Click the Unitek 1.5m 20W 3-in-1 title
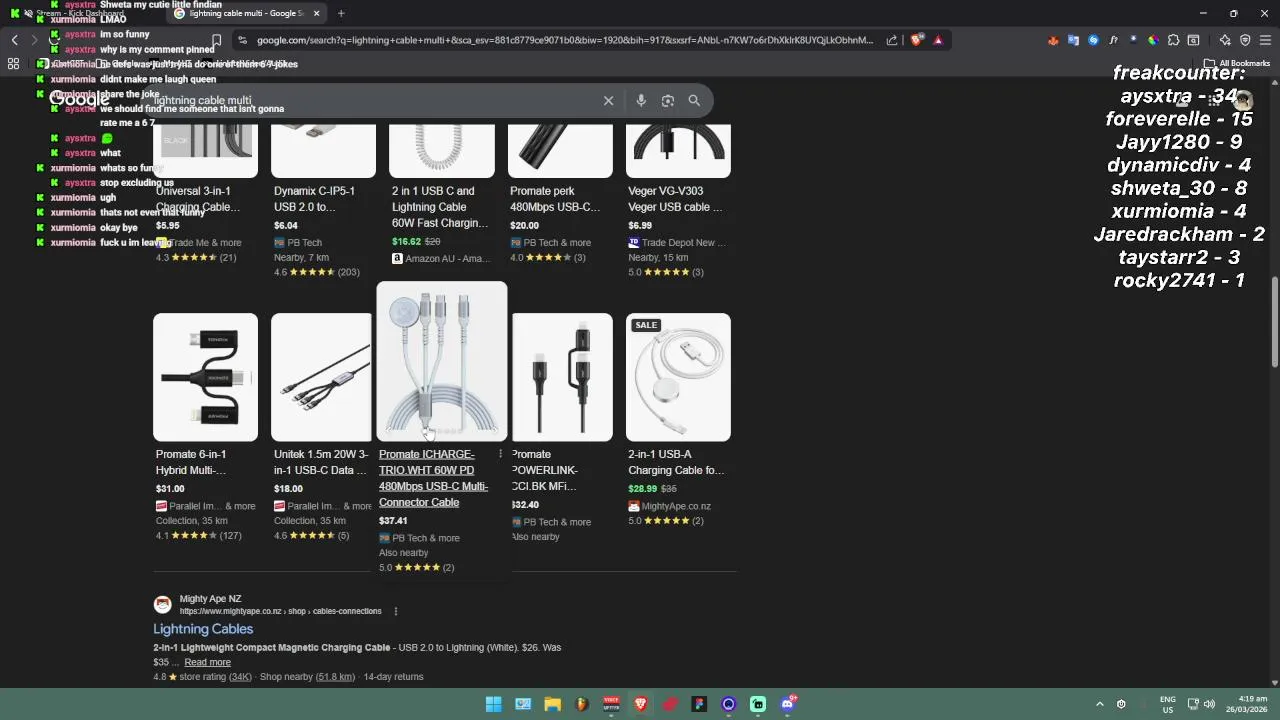1280x720 pixels. coord(321,462)
